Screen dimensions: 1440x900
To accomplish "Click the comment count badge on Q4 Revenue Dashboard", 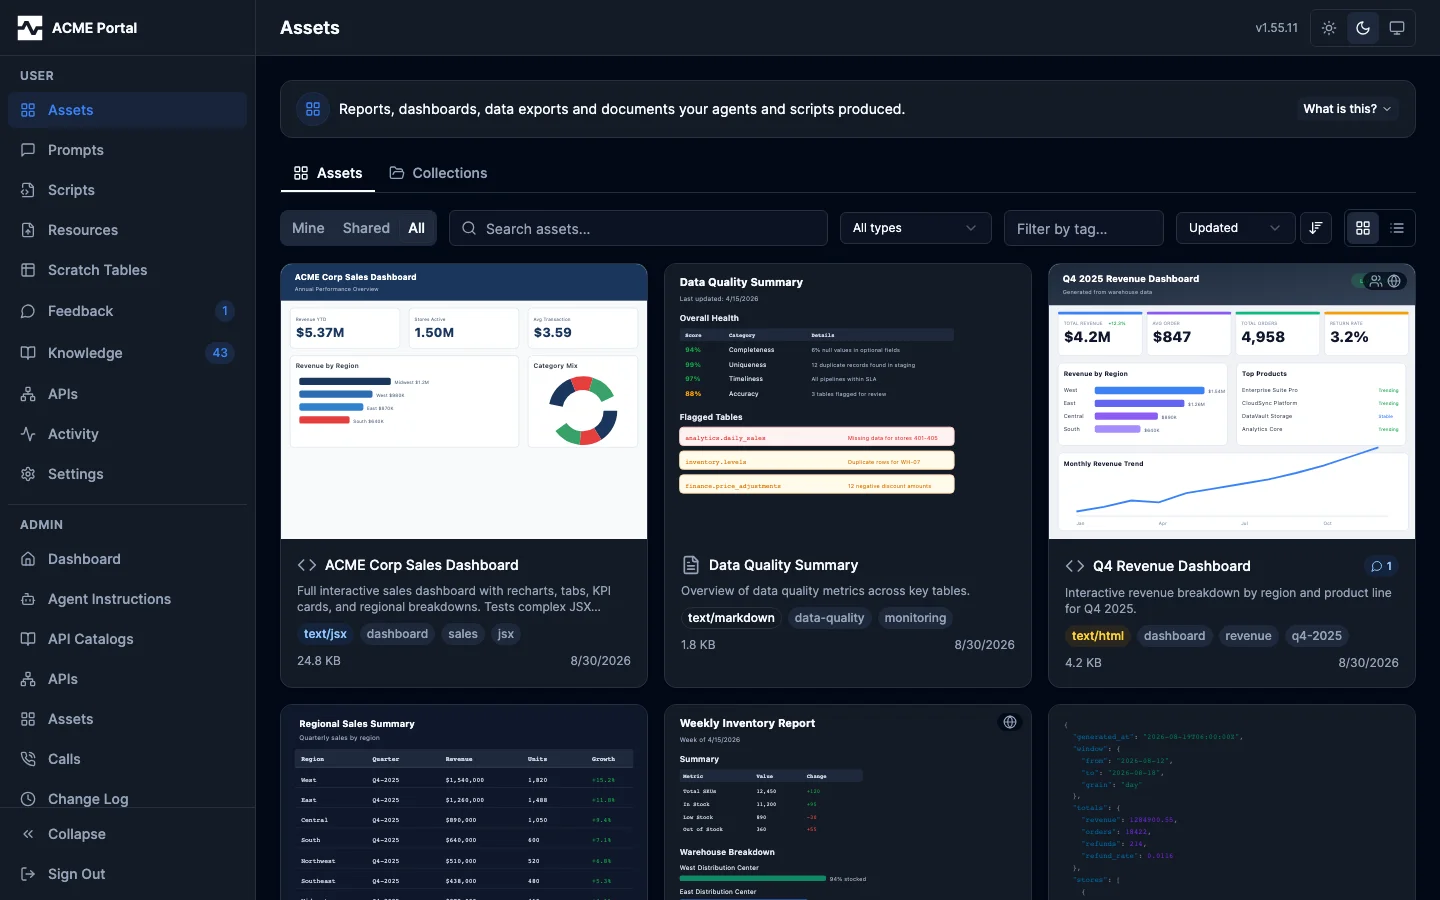I will [1381, 566].
